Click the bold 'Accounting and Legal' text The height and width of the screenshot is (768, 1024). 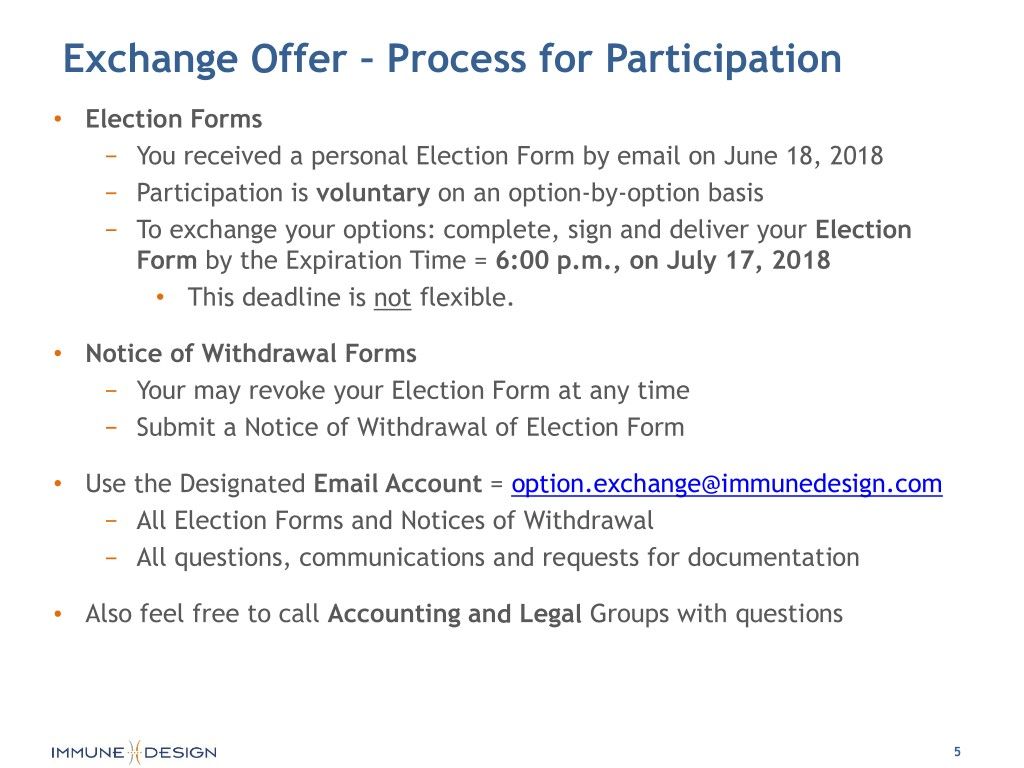[455, 613]
